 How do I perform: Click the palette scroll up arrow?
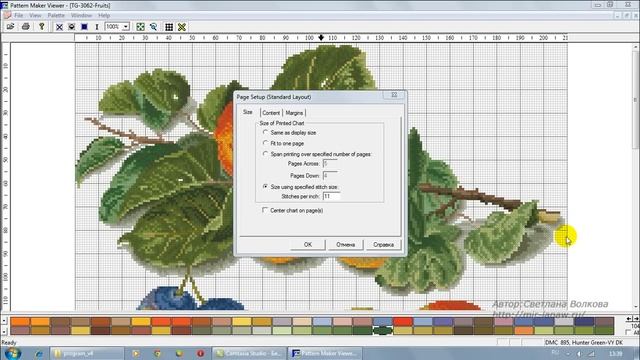(x=4, y=321)
